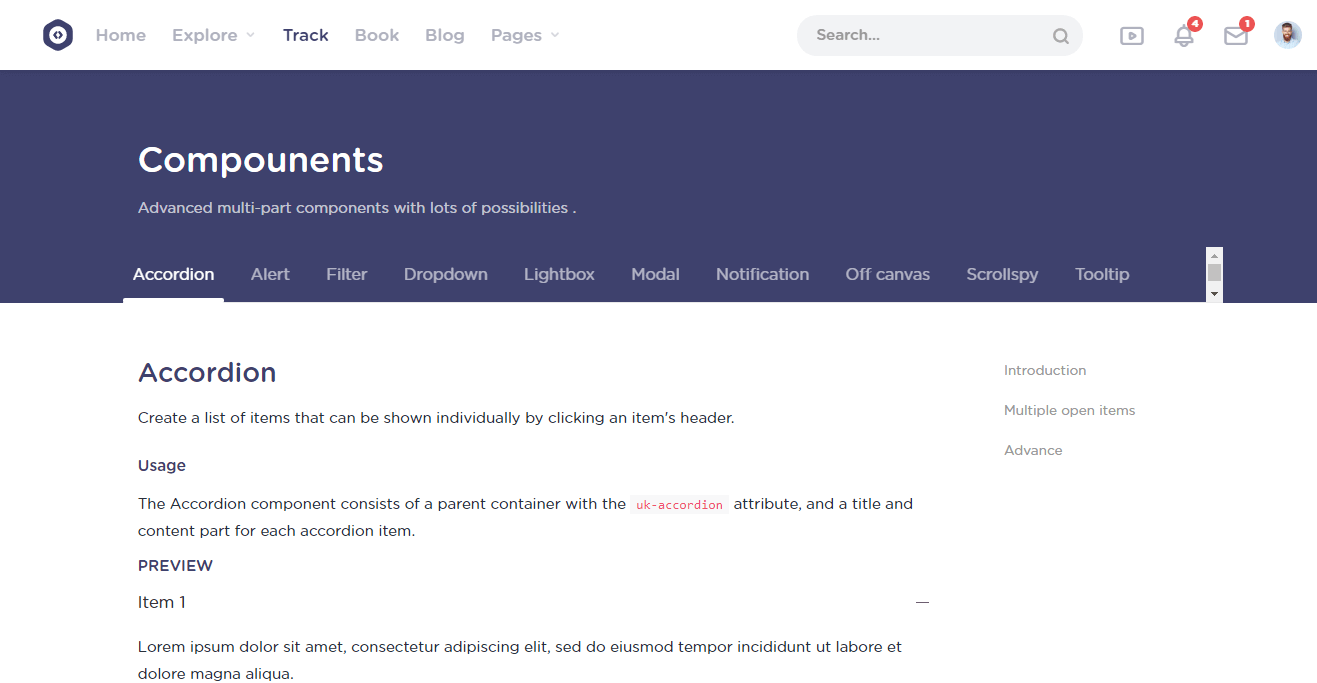
Task: Select the Lightbox tab
Action: (559, 274)
